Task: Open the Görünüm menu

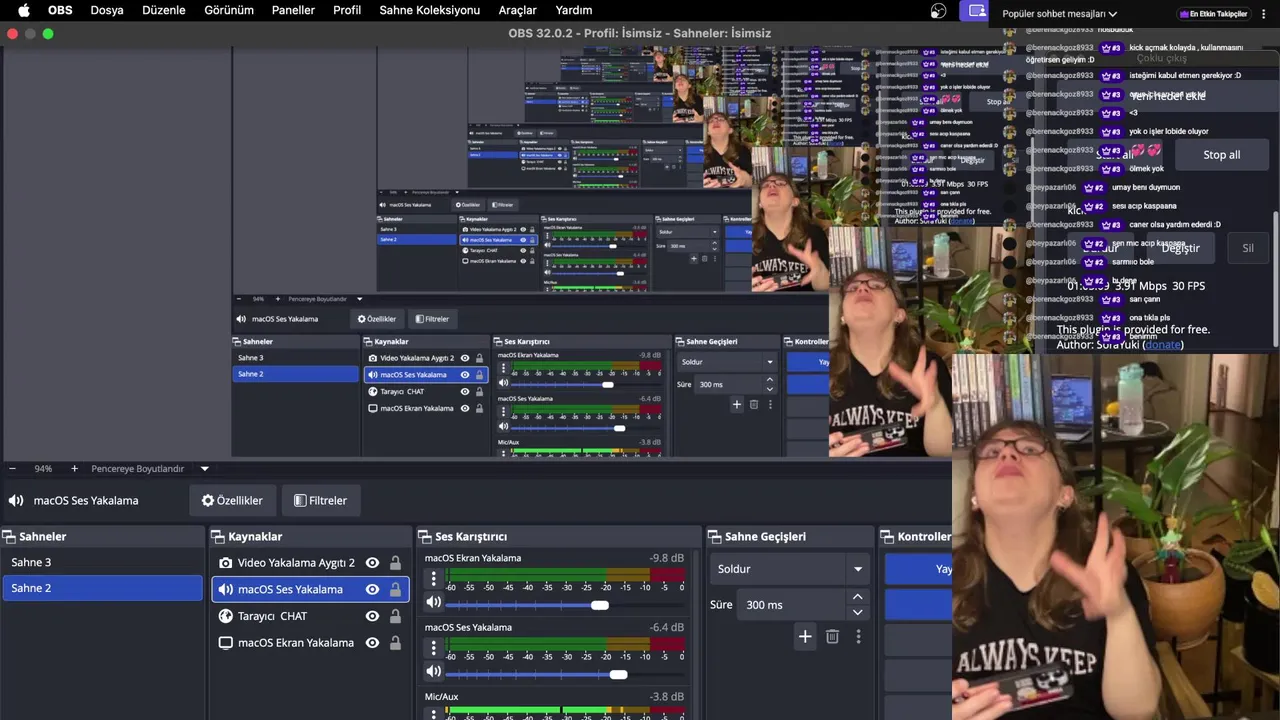Action: coord(229,10)
